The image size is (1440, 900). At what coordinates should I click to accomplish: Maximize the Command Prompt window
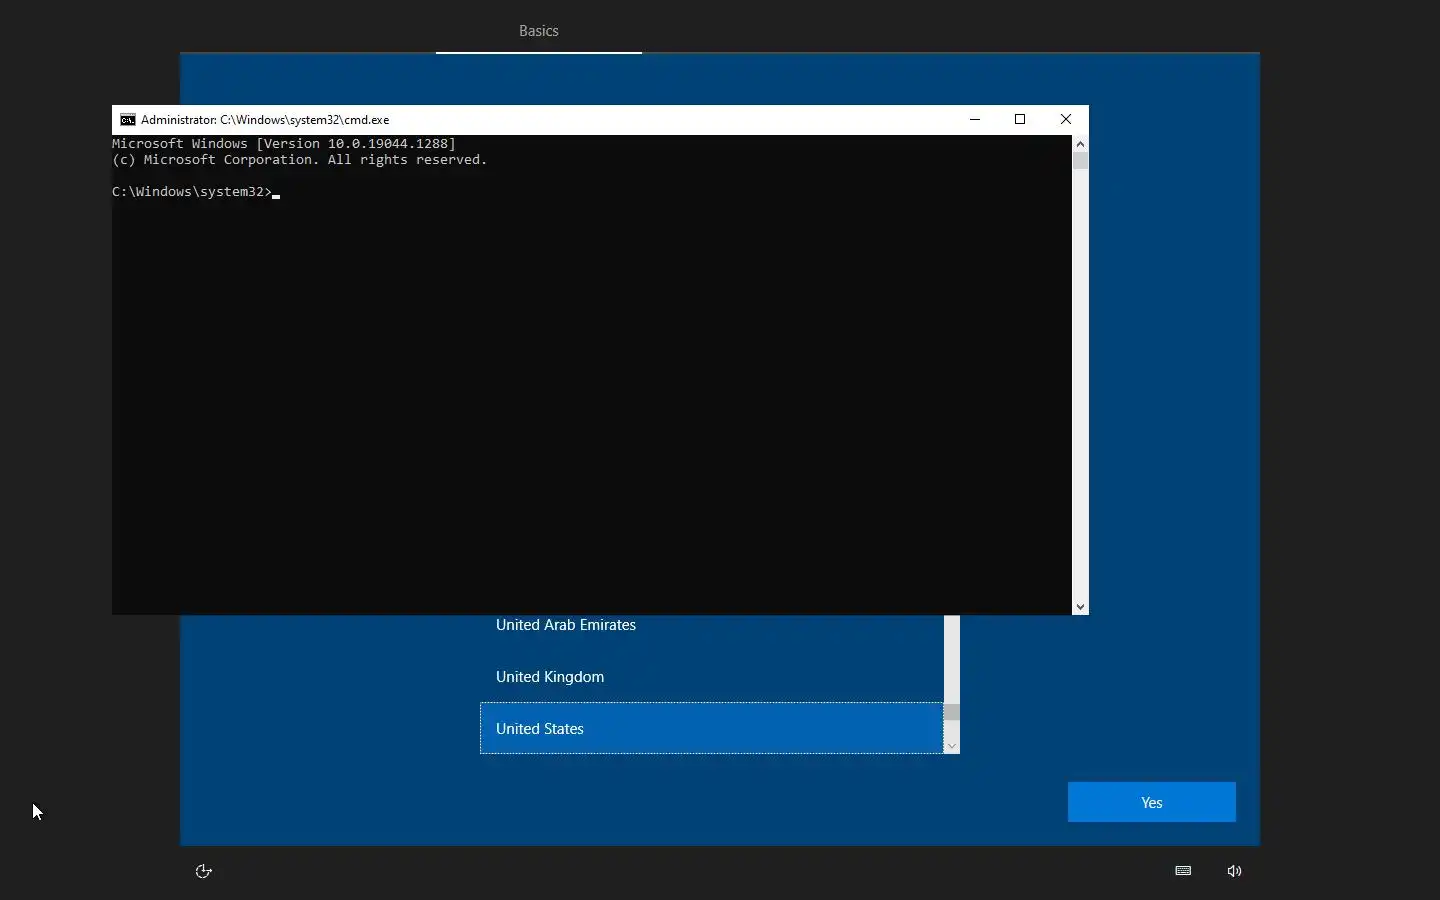pos(1021,119)
